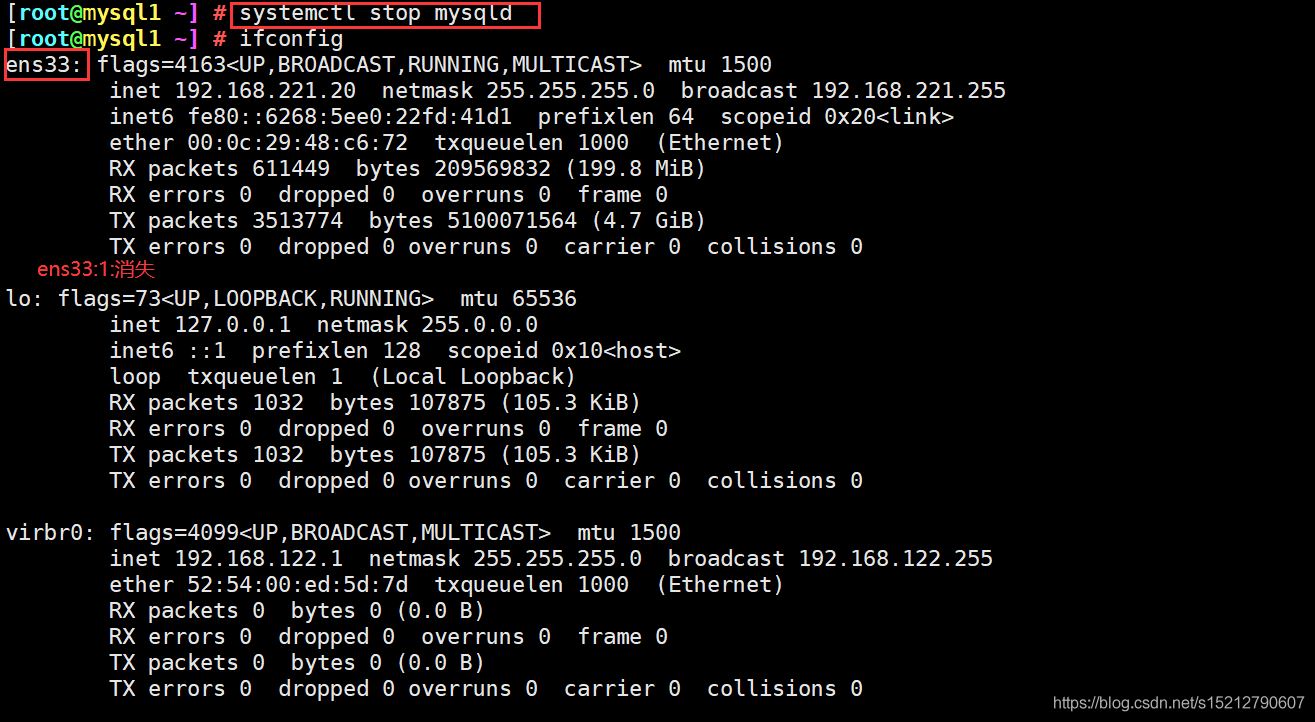
Task: Click the mtu 65536 value
Action: coord(518,299)
